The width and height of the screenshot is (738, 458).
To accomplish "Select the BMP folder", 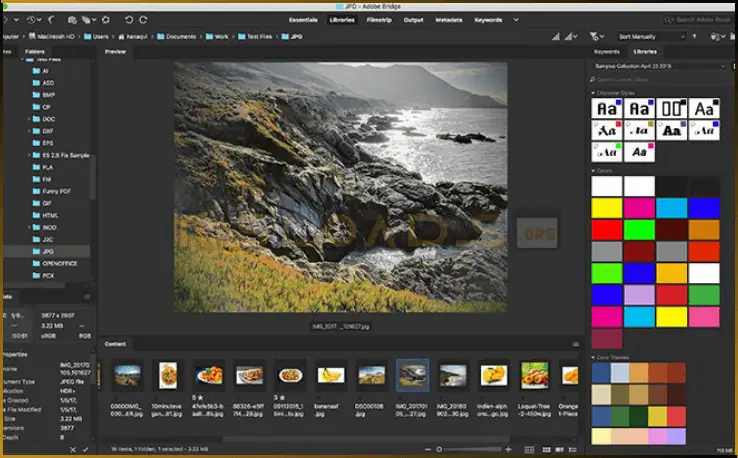I will click(44, 95).
